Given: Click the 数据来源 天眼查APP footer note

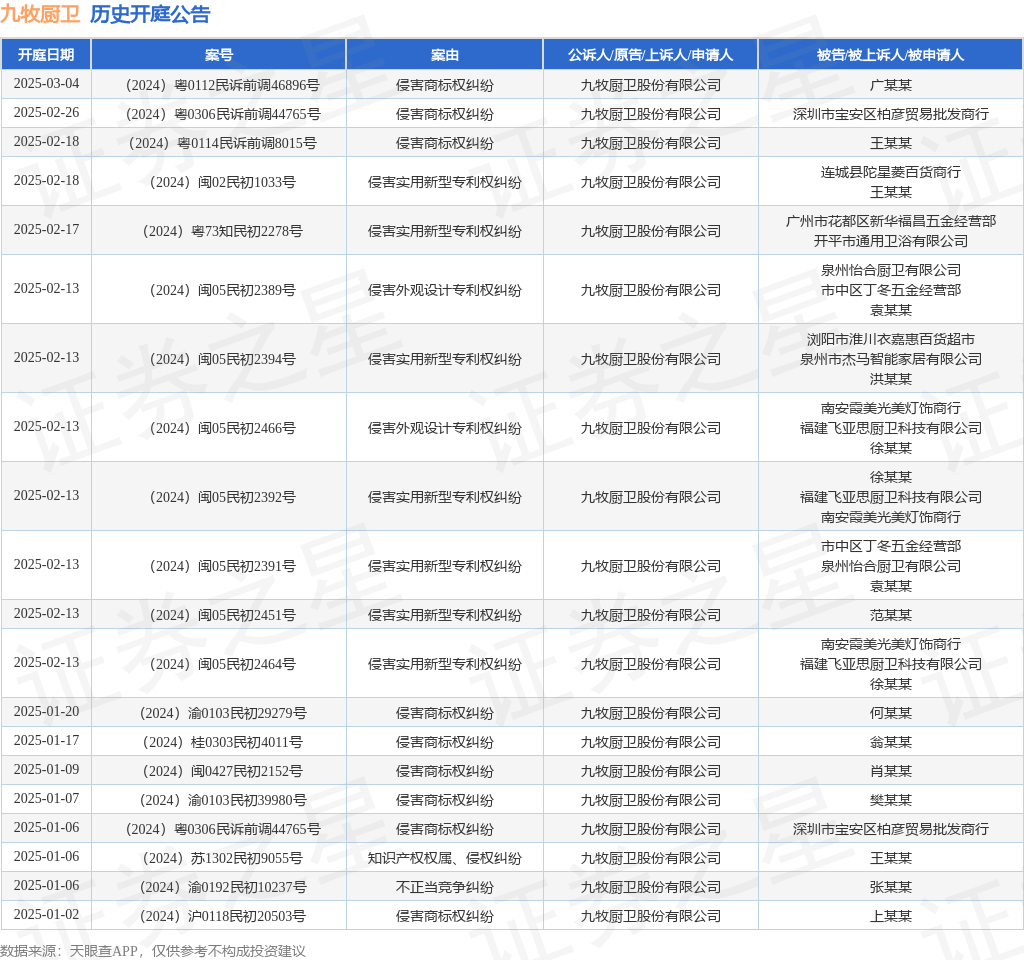Looking at the screenshot, I should tap(153, 951).
